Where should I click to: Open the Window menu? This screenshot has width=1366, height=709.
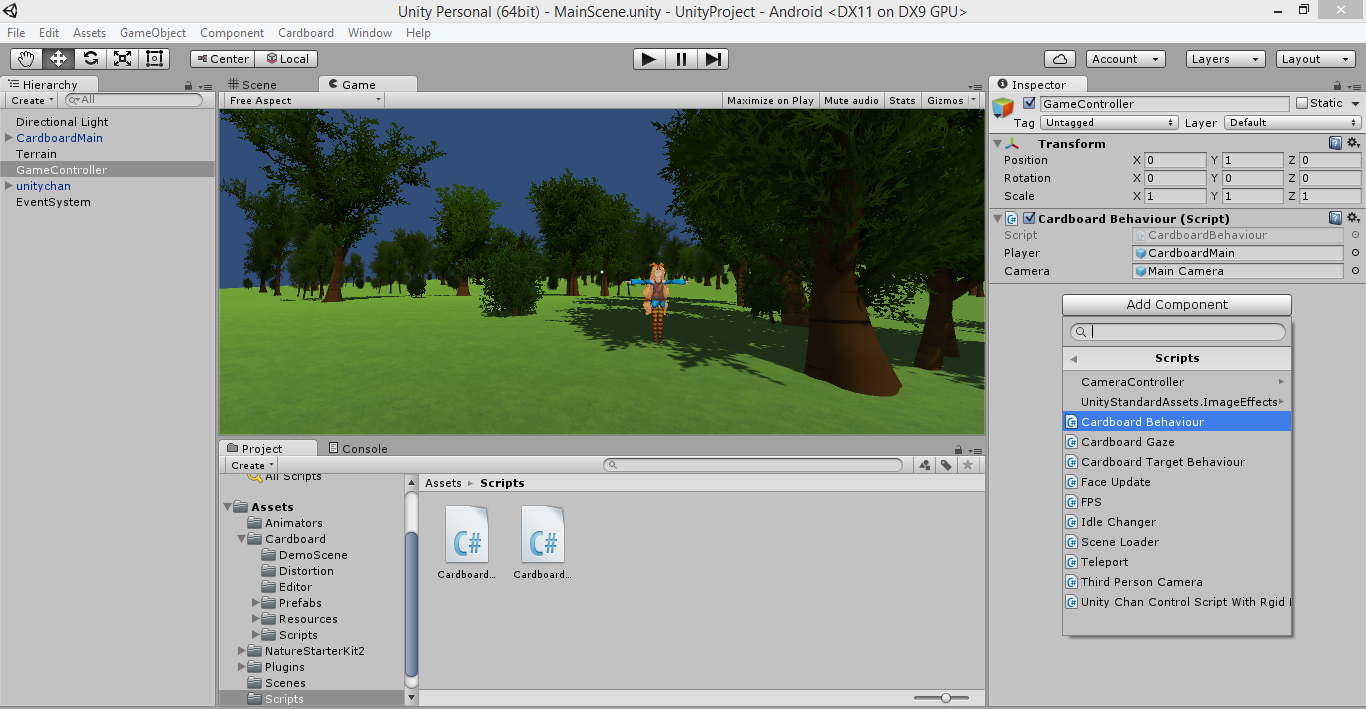coord(370,33)
